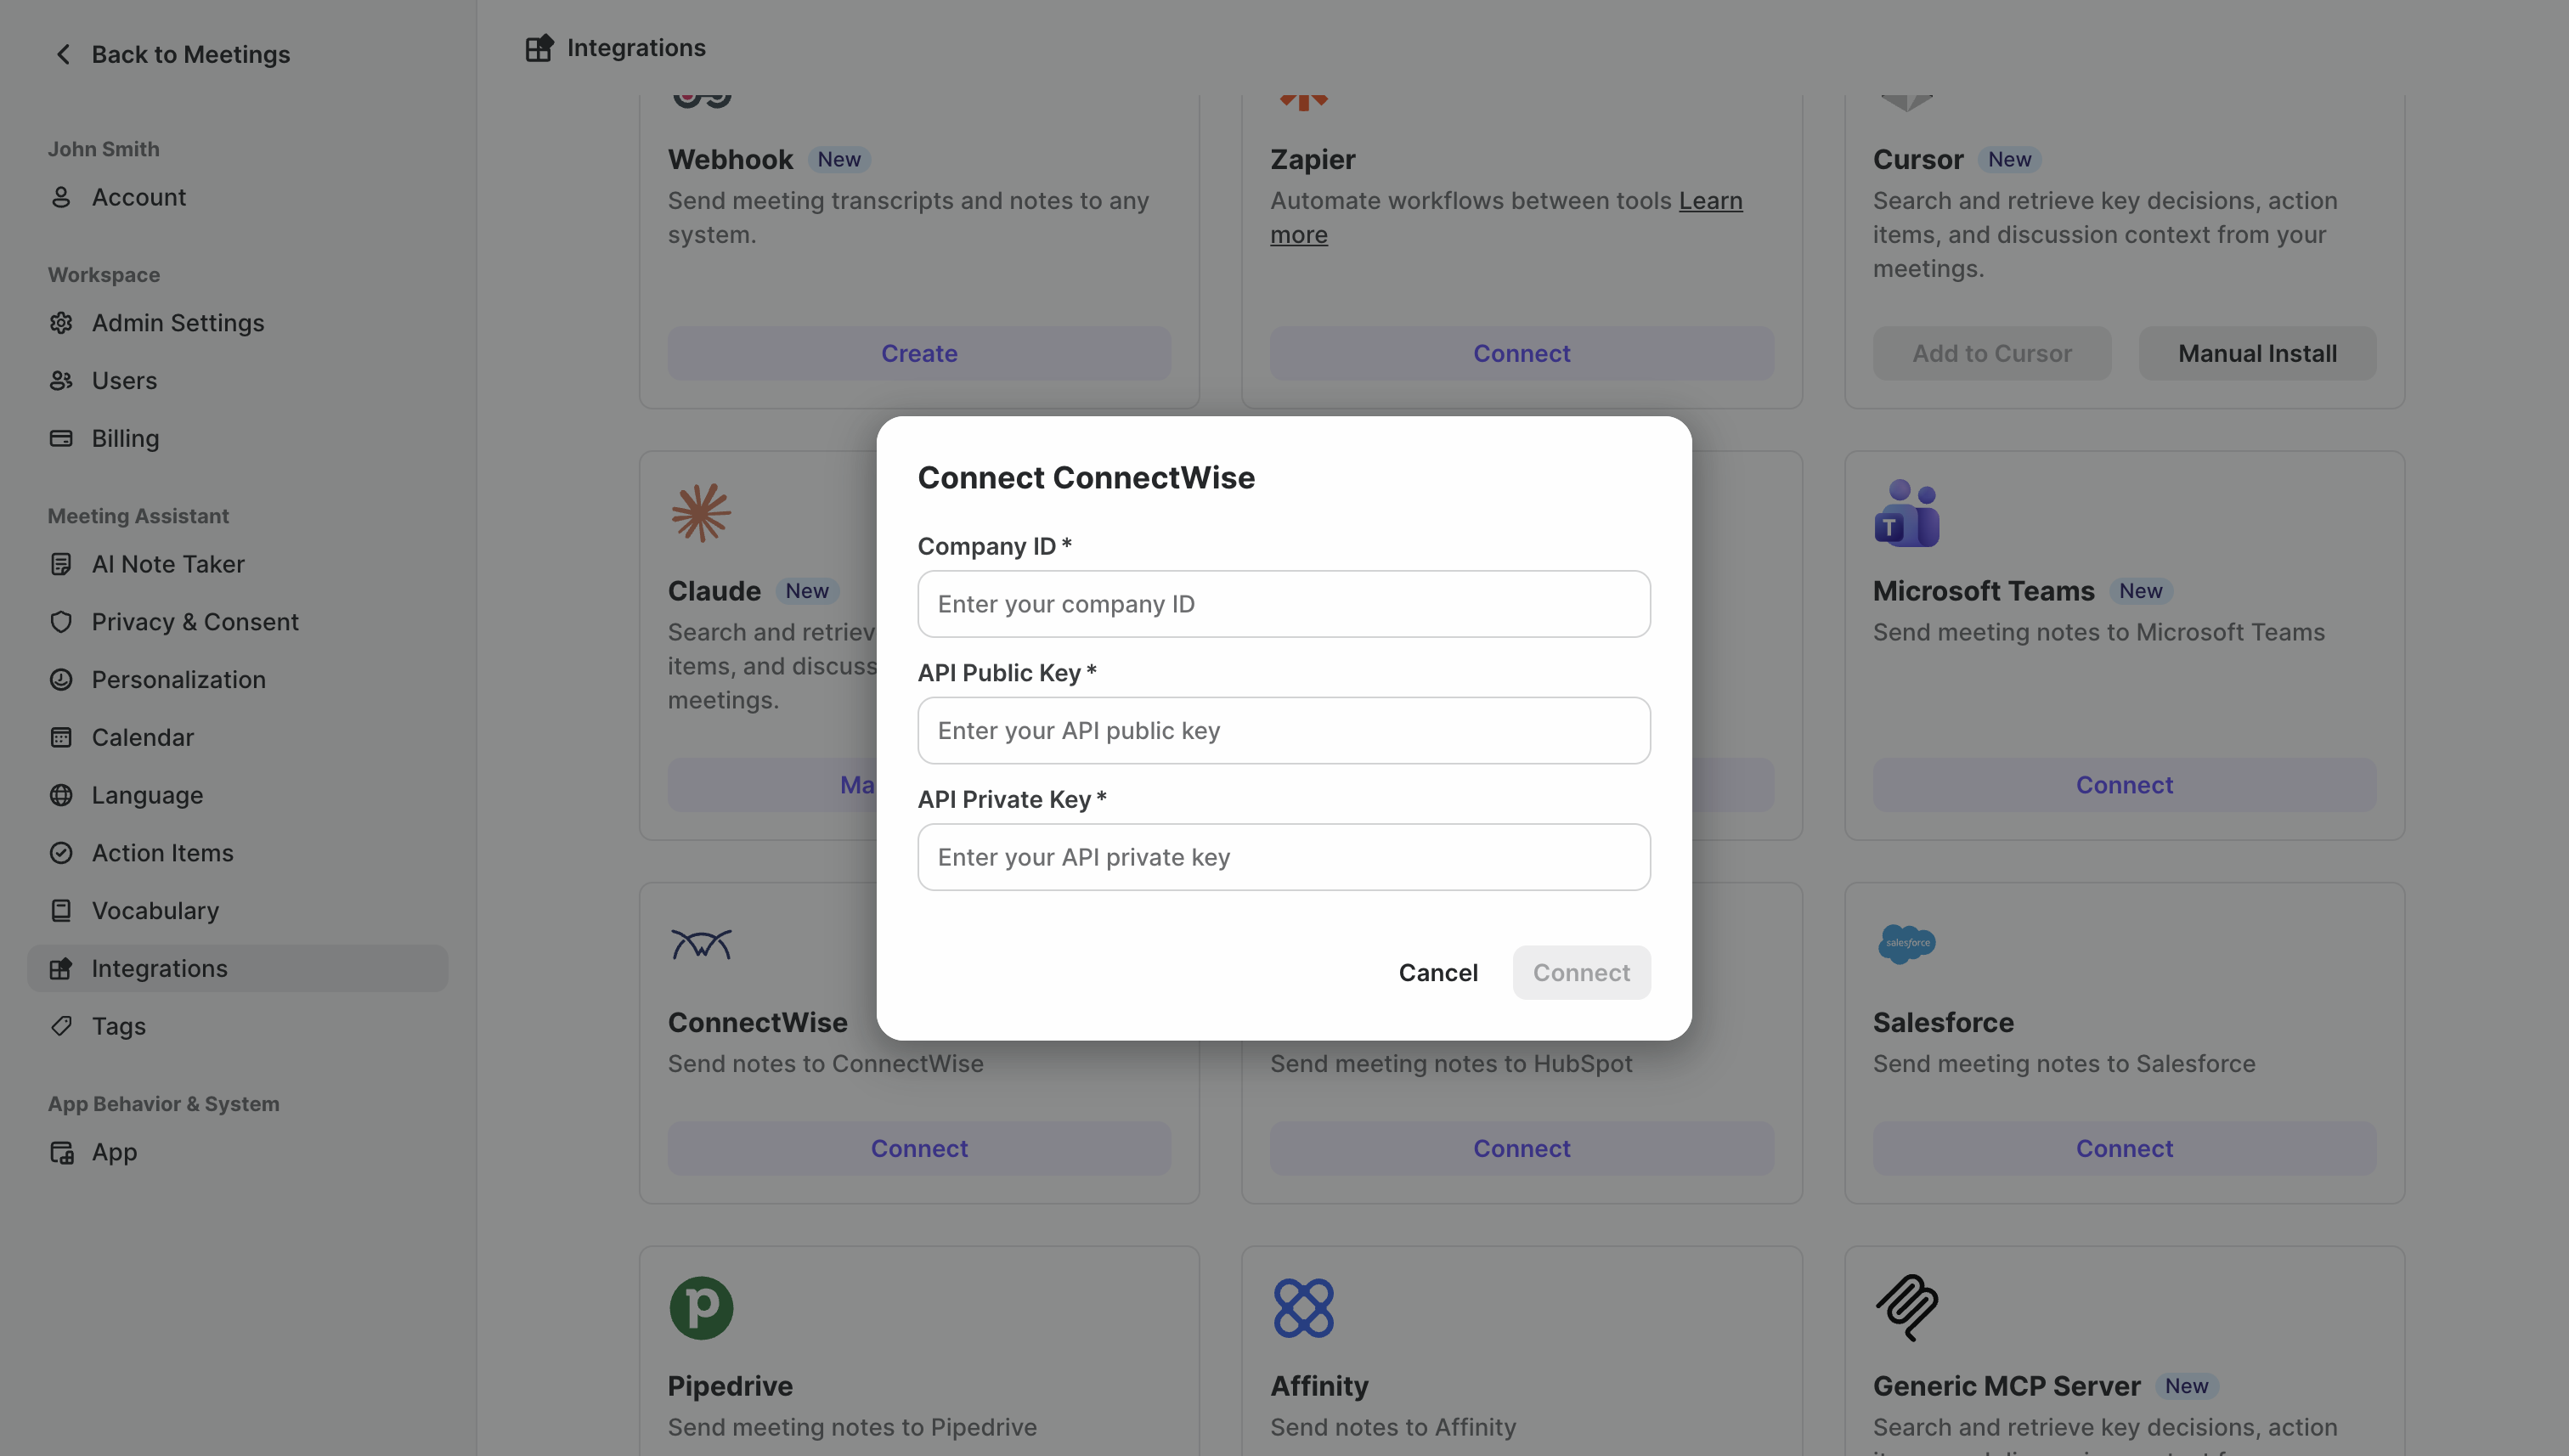
Task: Follow Zapier's Learn more link
Action: coord(1709,201)
